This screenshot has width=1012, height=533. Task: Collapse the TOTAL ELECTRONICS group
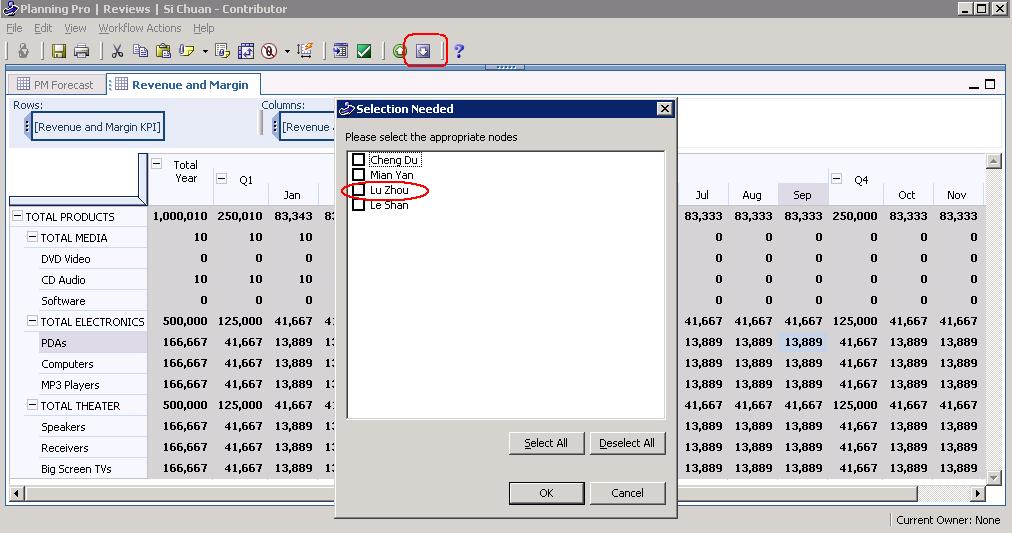32,321
